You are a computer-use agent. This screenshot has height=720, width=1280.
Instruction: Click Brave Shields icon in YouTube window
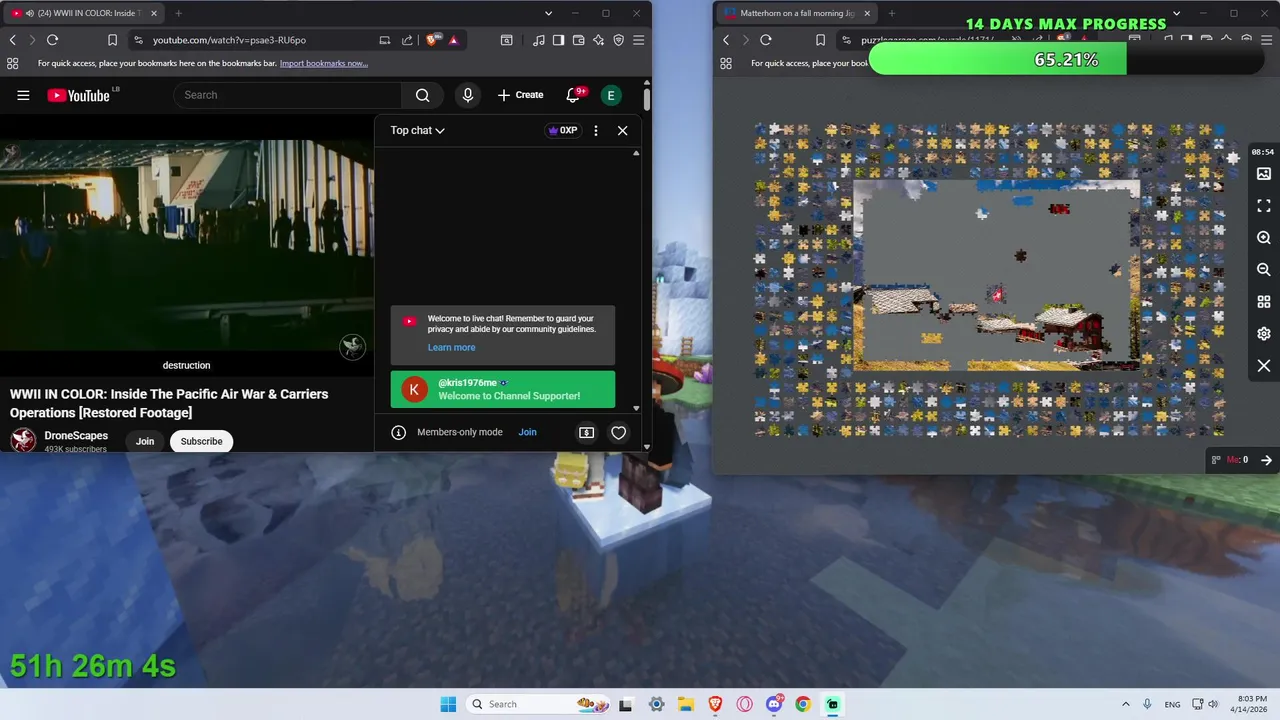[432, 40]
